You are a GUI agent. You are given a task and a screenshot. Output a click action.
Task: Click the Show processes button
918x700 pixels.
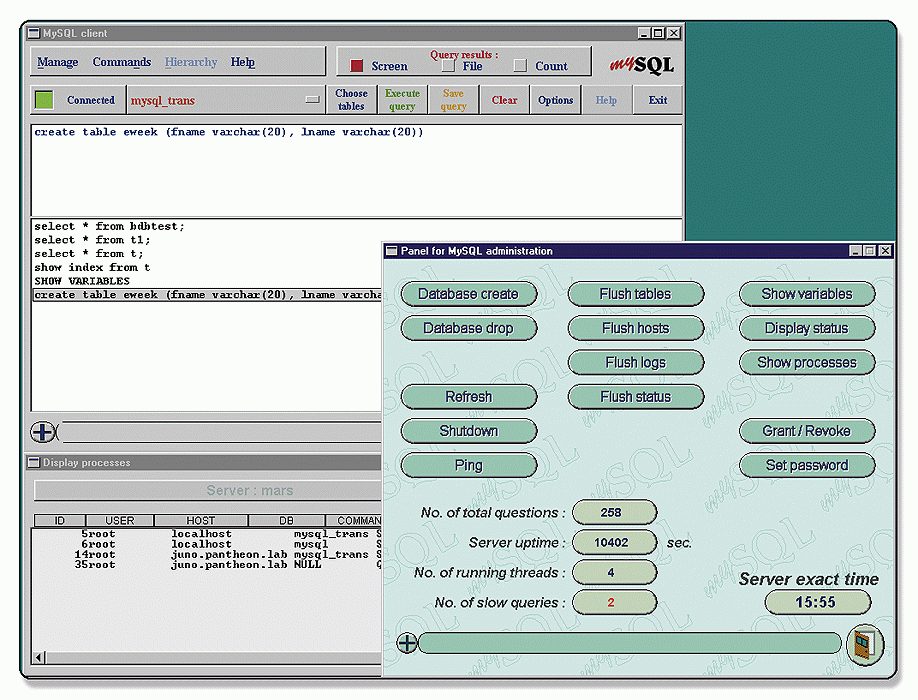click(x=806, y=362)
